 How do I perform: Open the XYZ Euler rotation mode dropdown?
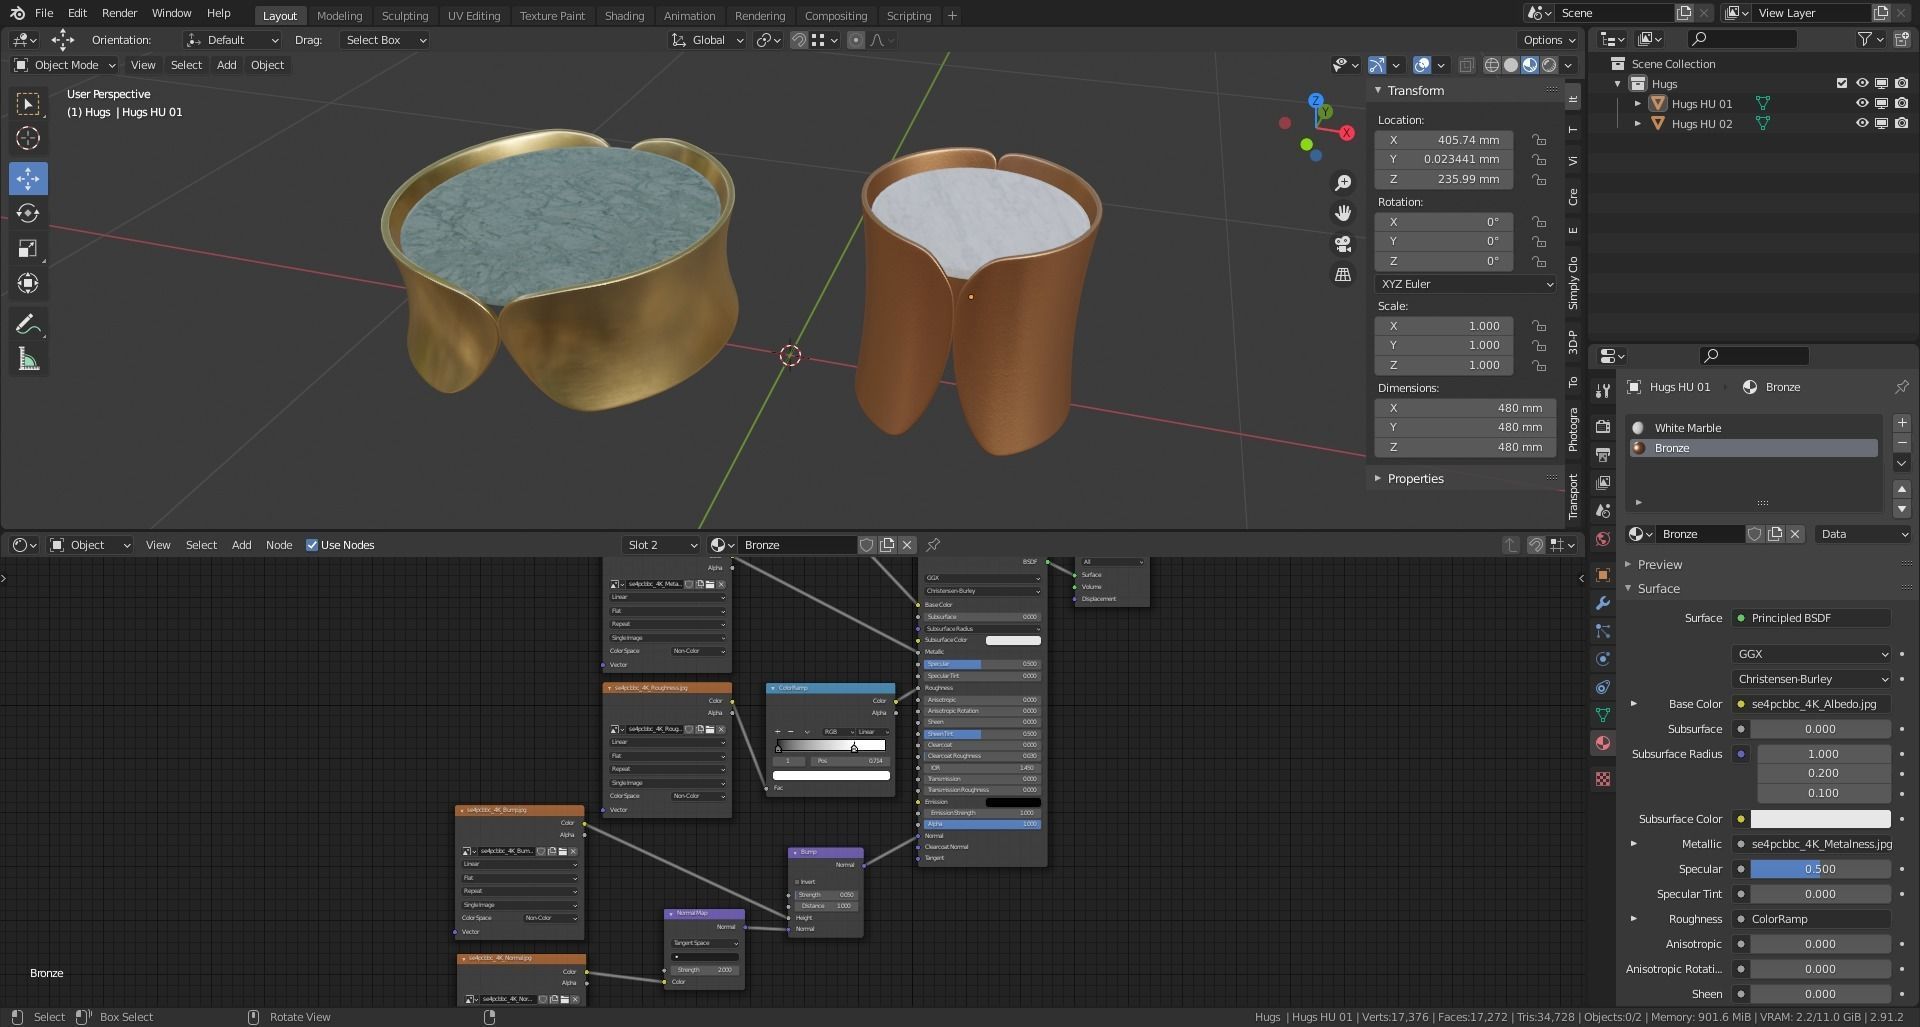click(1465, 284)
